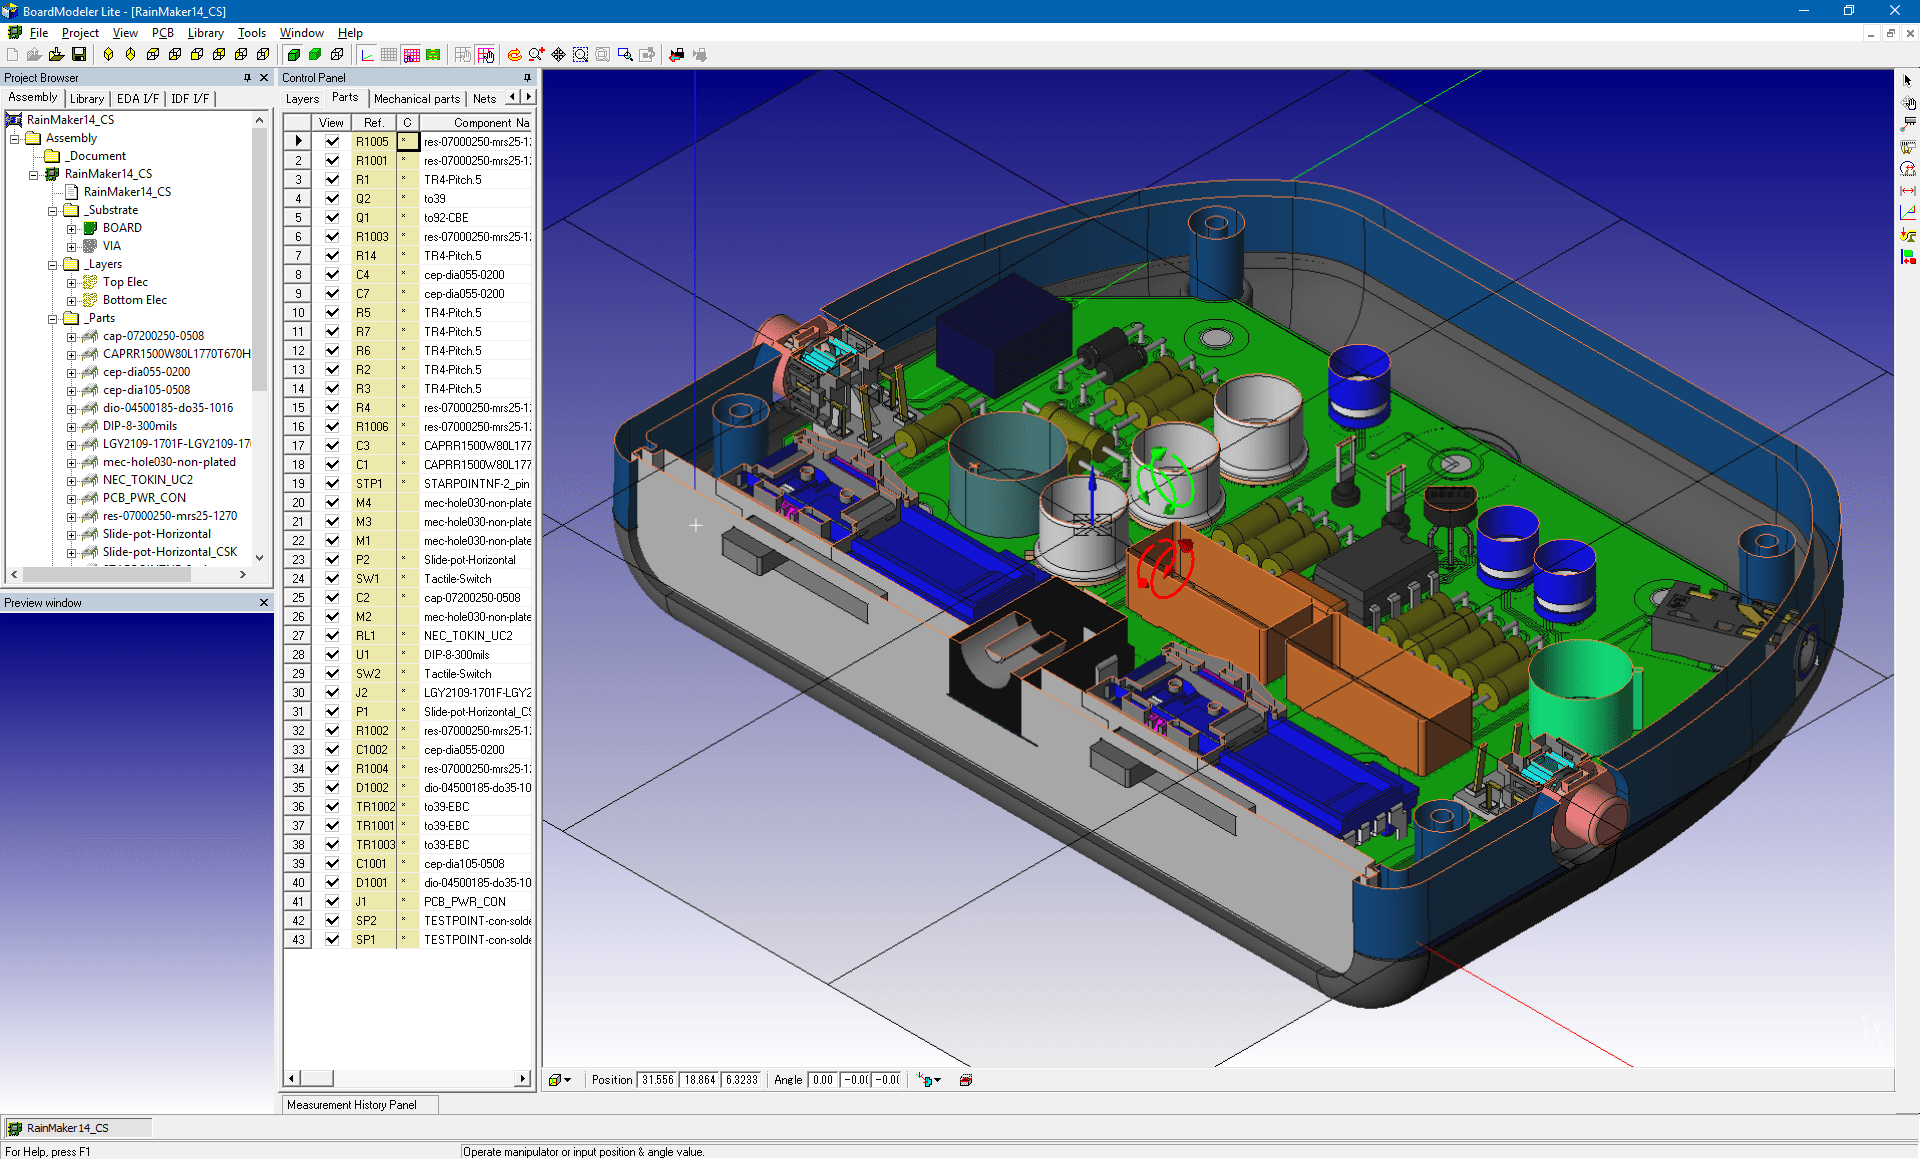The height and width of the screenshot is (1160, 1920).
Task: Switch to the Nets tab
Action: click(484, 99)
